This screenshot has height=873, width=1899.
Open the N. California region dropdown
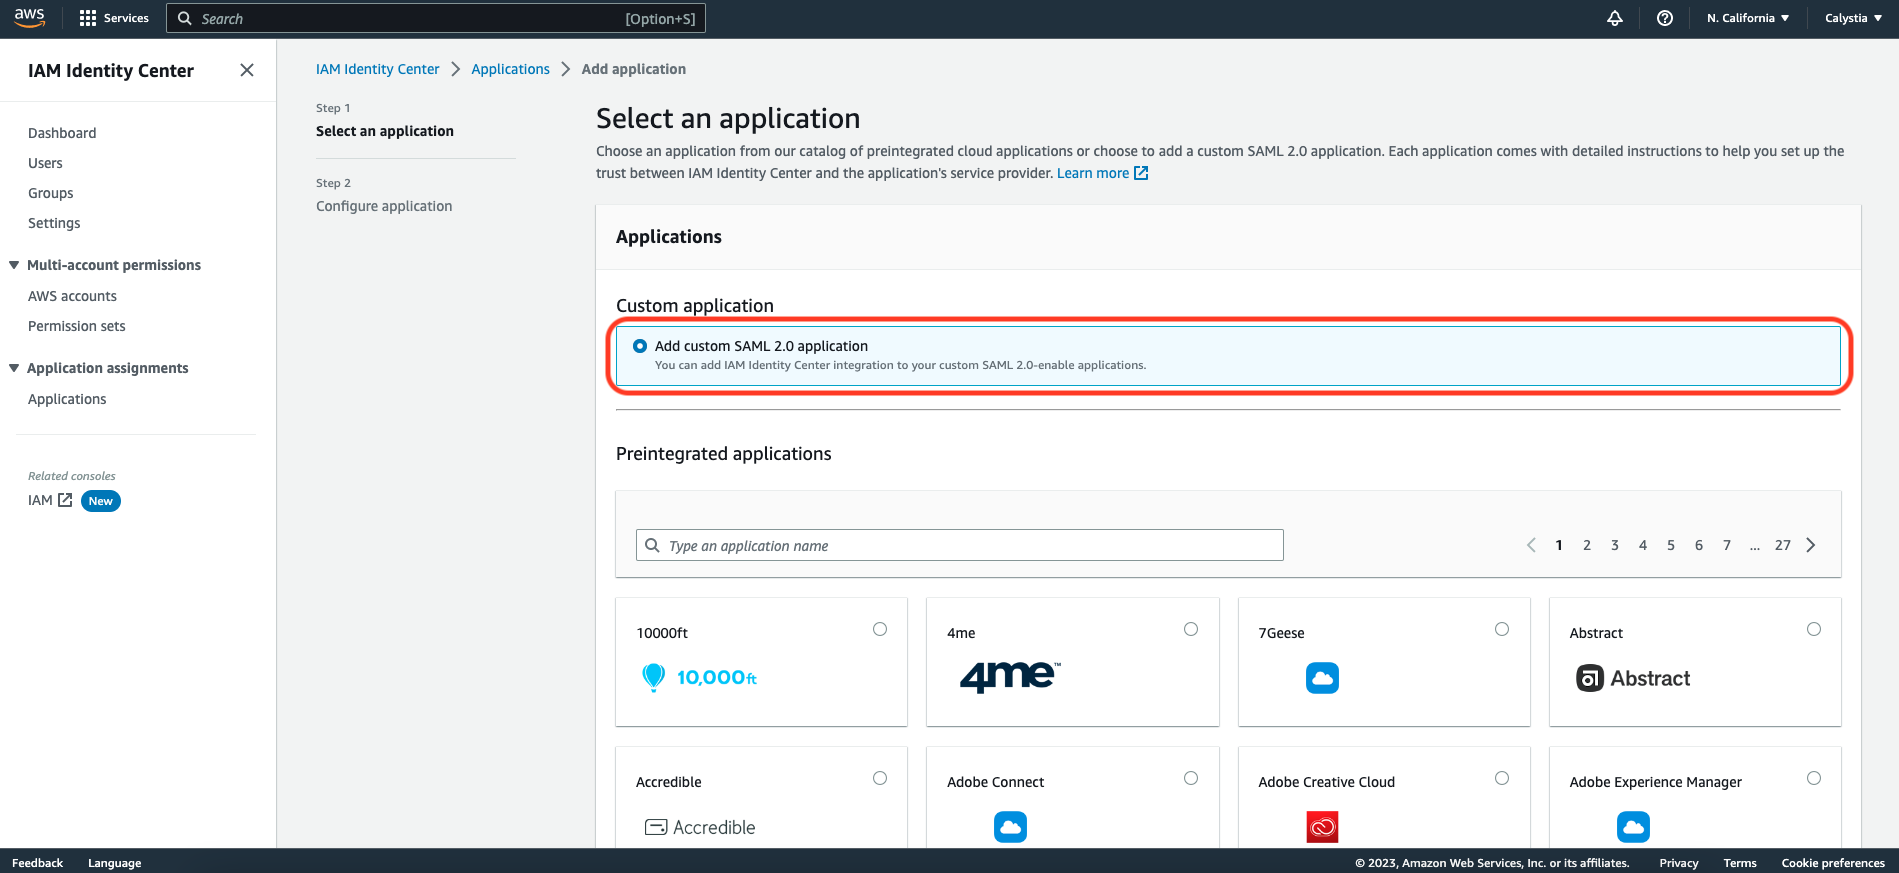point(1747,18)
